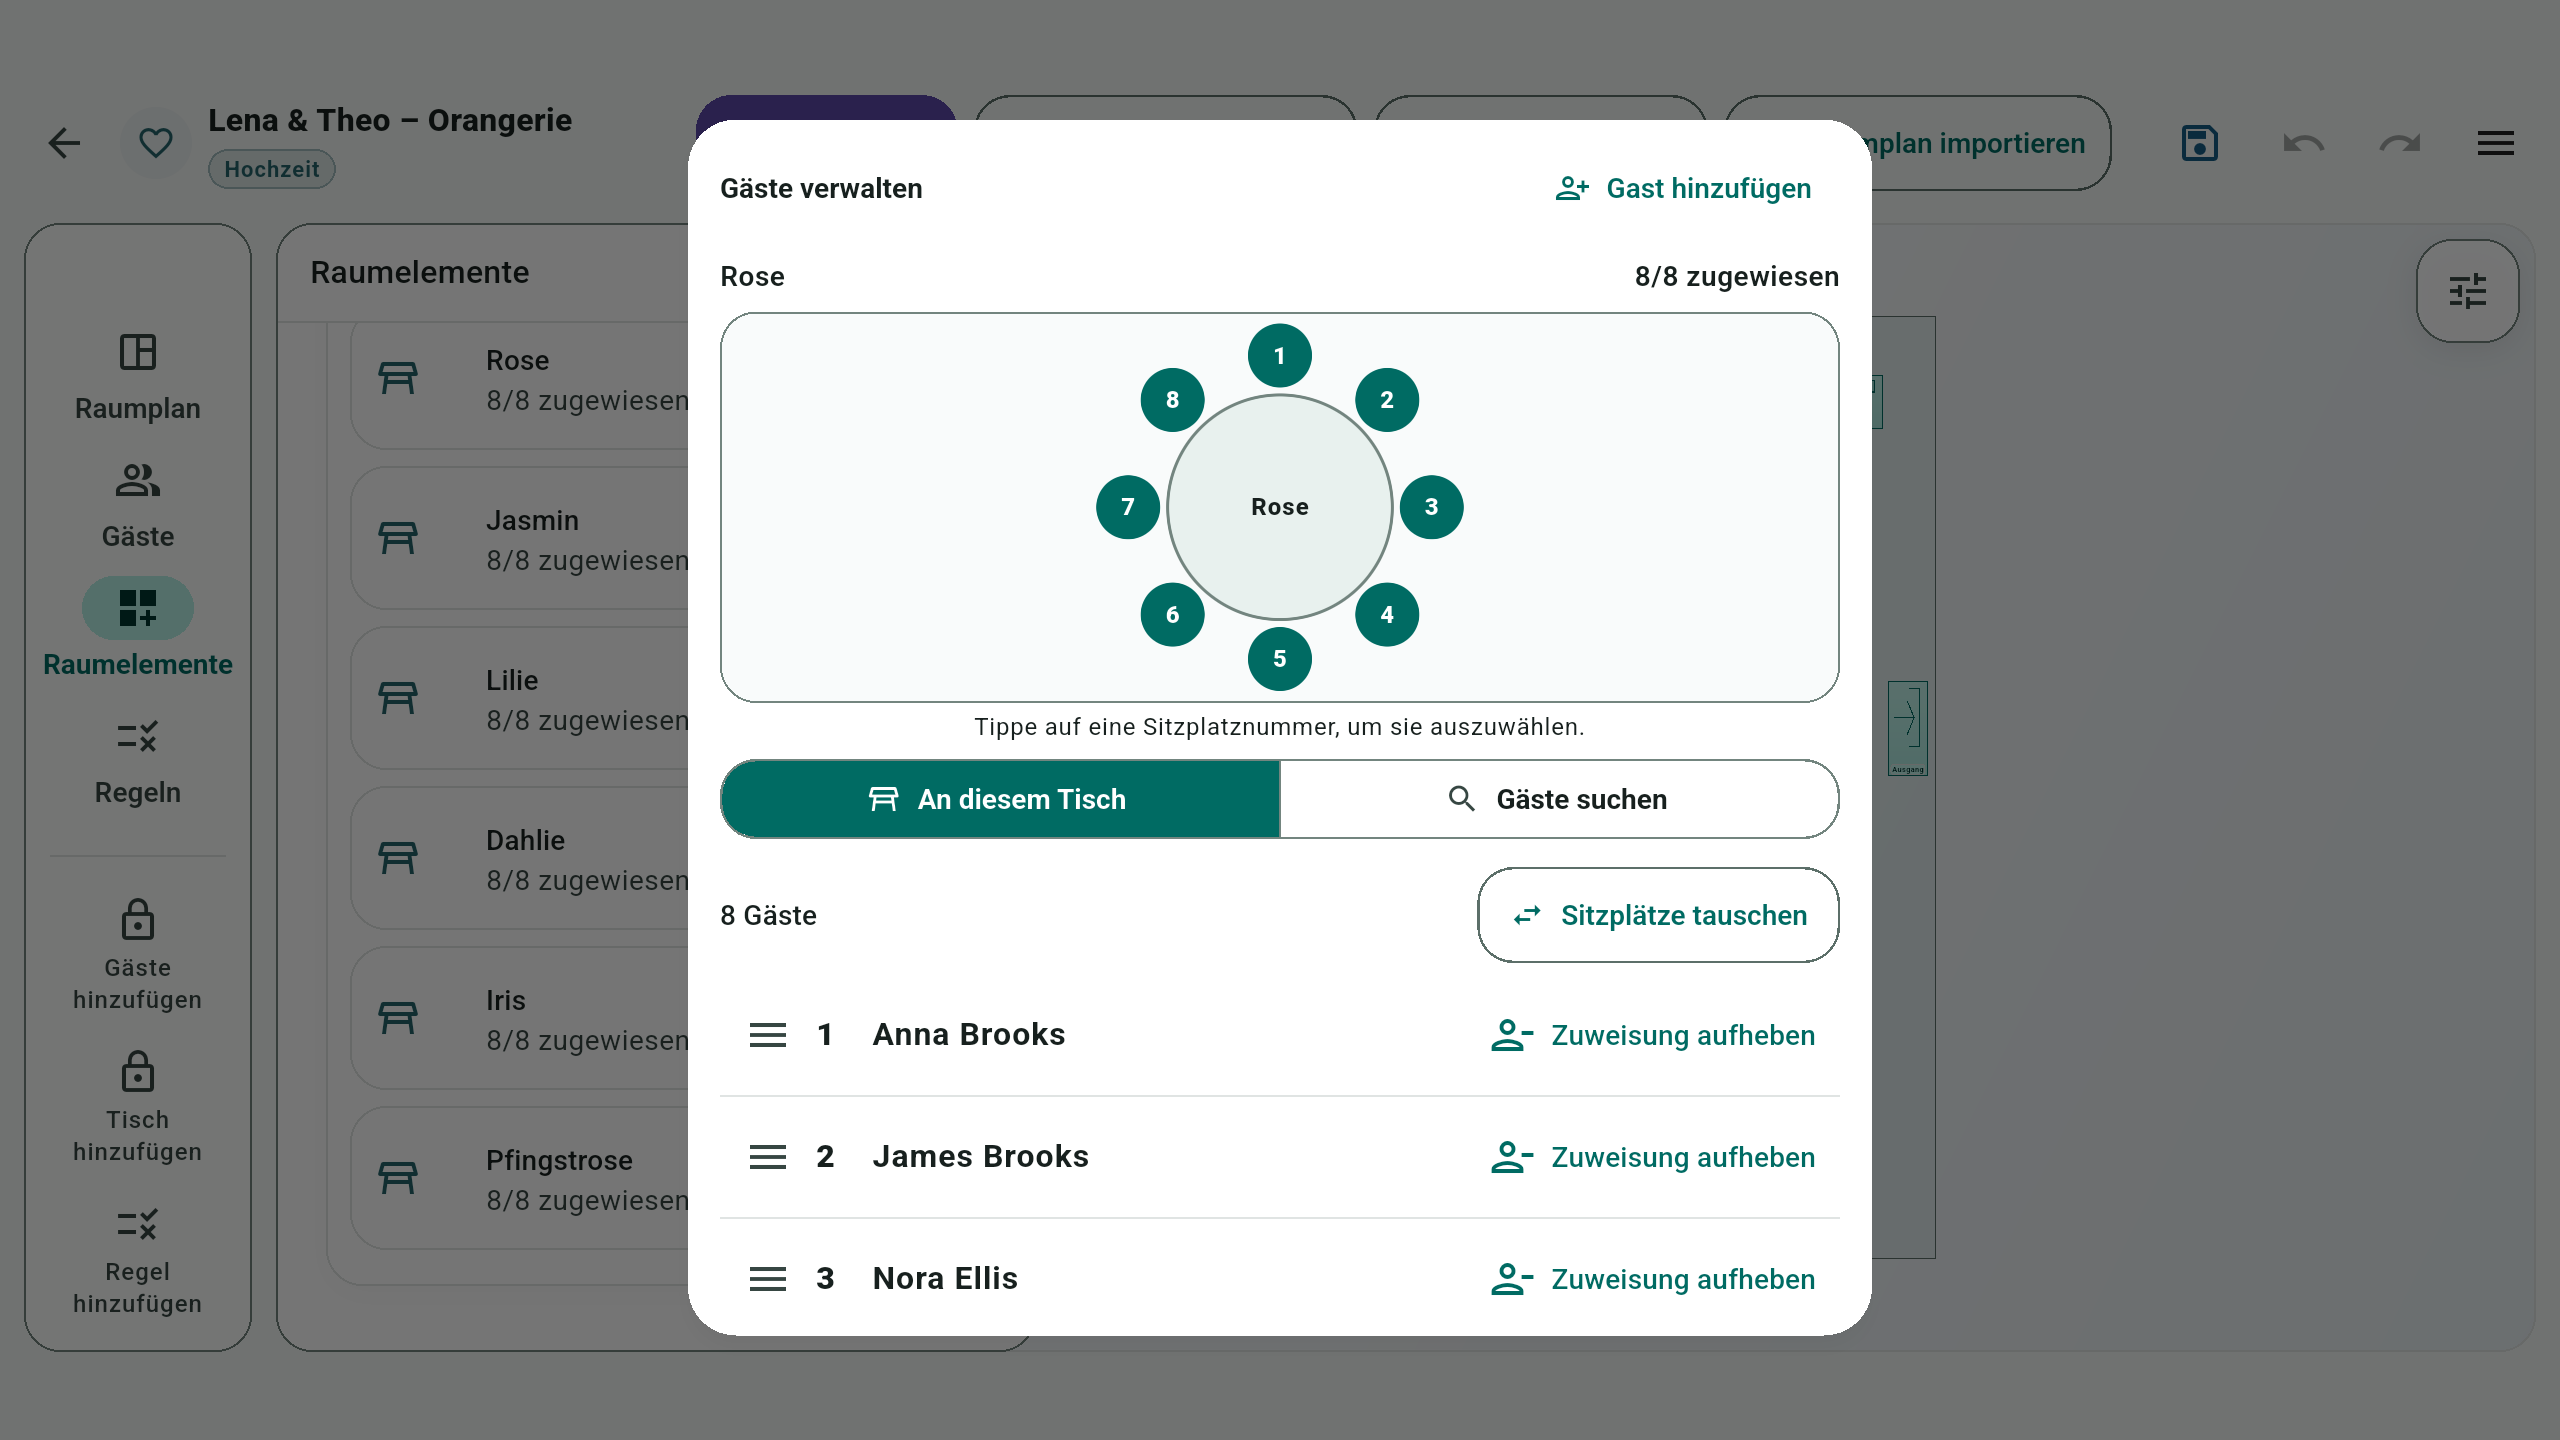Click Gast hinzufügen in the dialog
Screen dimensions: 2560x1440
coord(1683,188)
